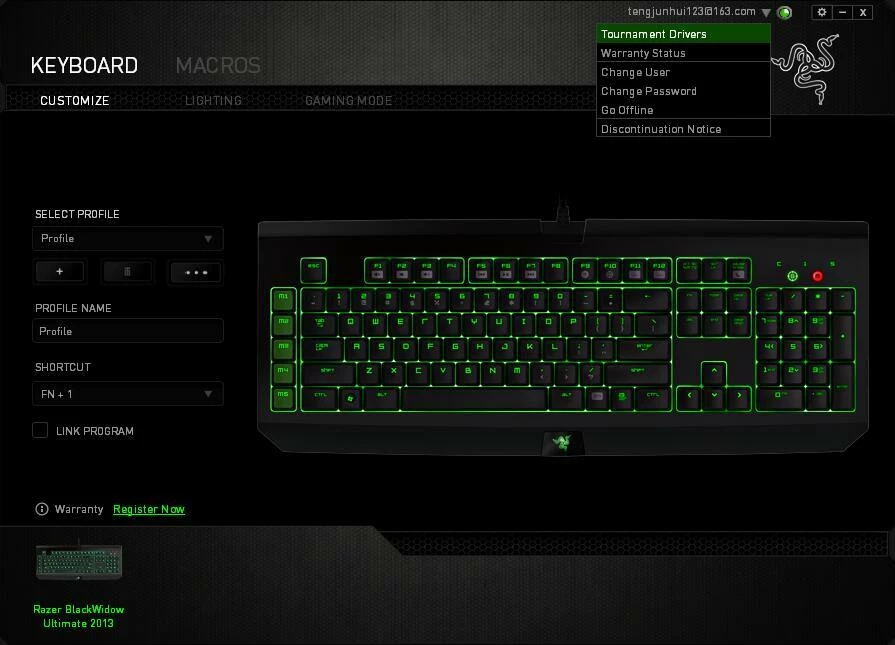Switch to the Macros tab
The width and height of the screenshot is (895, 645).
point(218,65)
